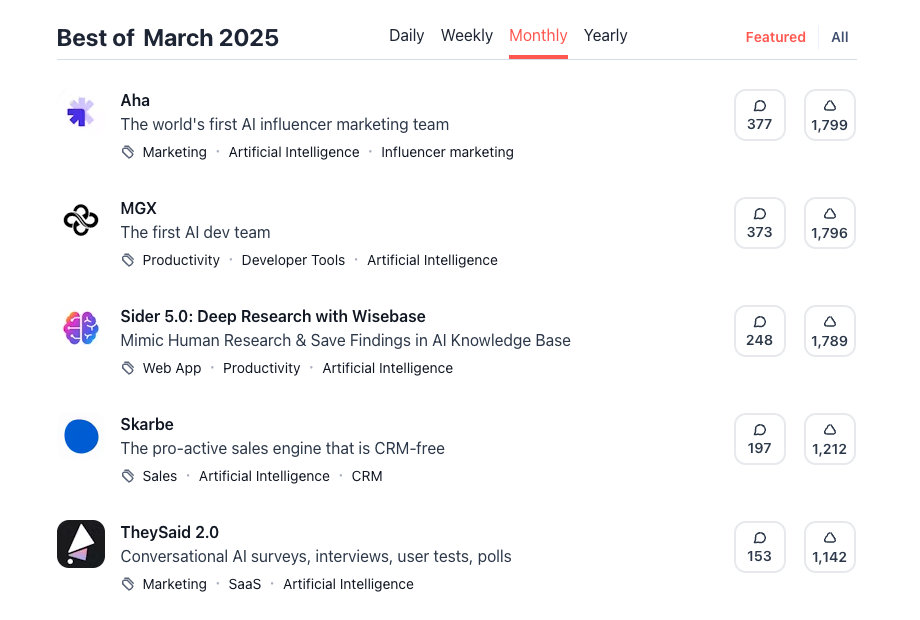Open the Influencer marketing topic under Aha
920x620 pixels.
pyautogui.click(x=447, y=153)
